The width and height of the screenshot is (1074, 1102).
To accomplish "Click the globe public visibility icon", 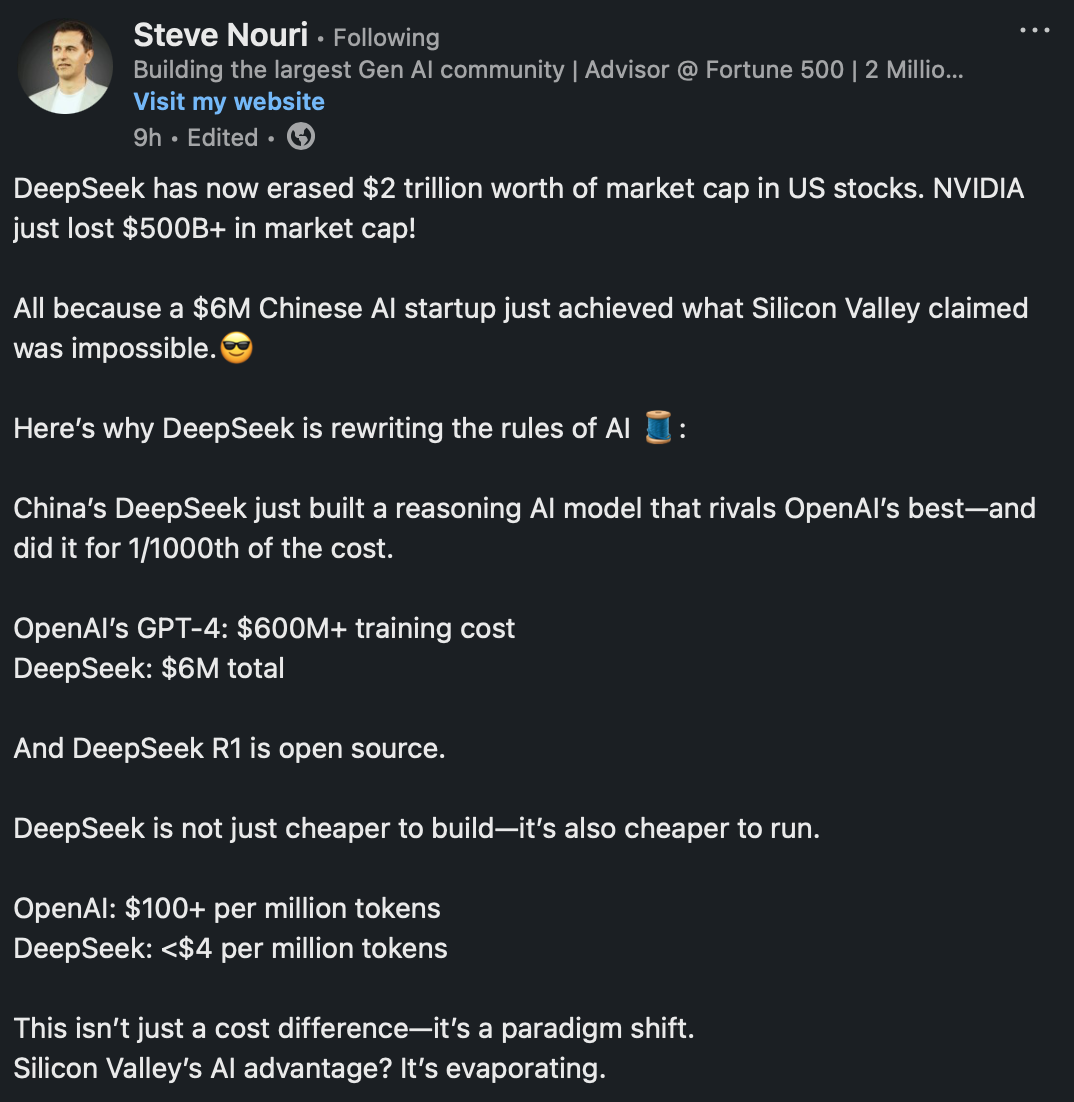I will [301, 136].
